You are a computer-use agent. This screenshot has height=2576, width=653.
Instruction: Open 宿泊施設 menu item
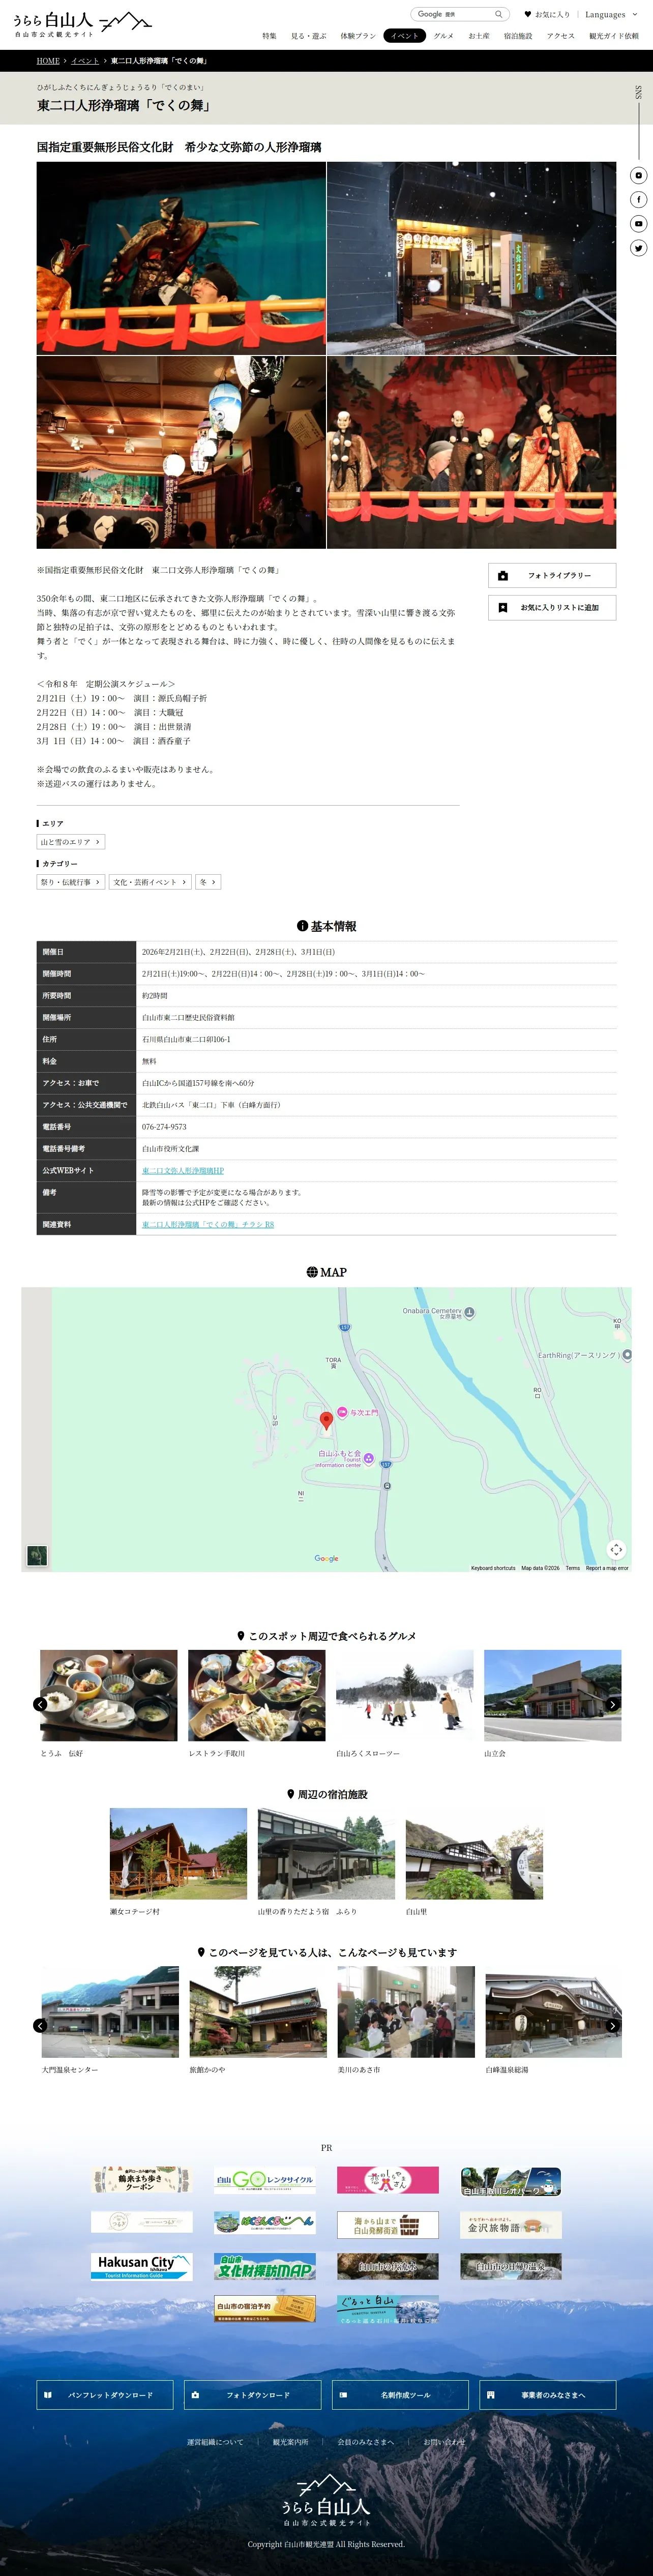tap(518, 36)
